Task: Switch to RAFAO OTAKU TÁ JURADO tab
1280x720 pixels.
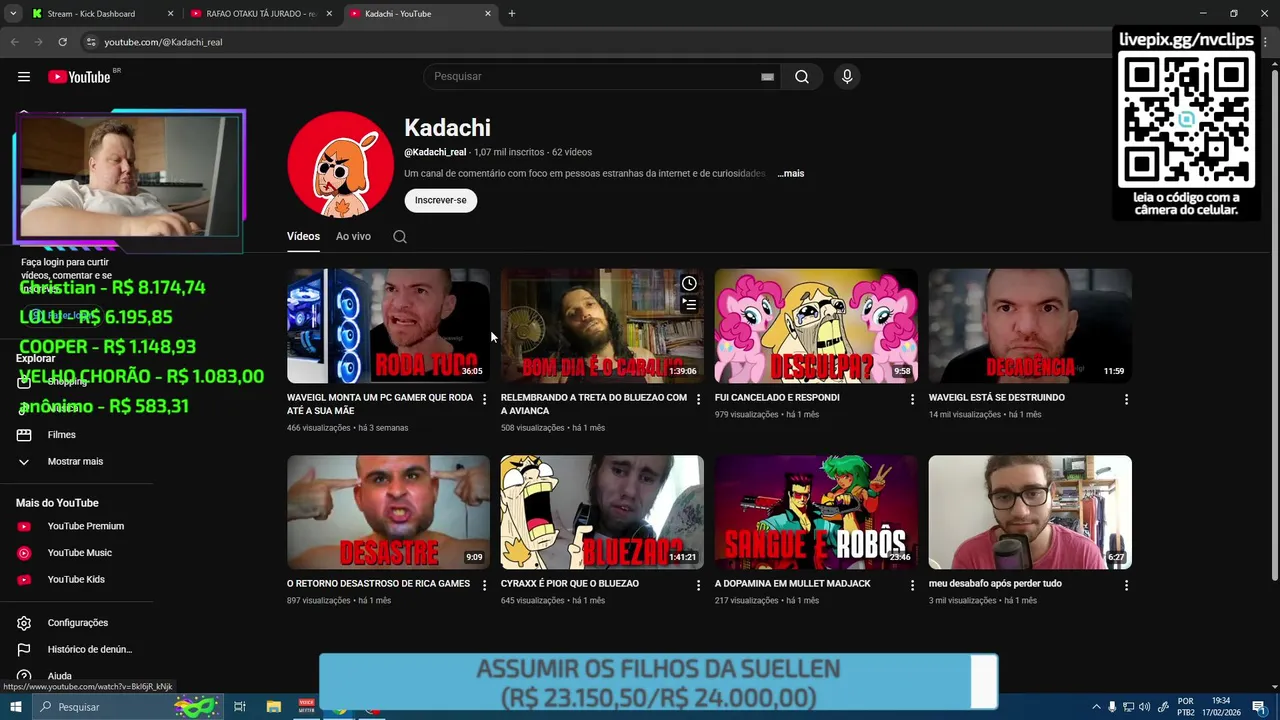Action: (x=260, y=14)
